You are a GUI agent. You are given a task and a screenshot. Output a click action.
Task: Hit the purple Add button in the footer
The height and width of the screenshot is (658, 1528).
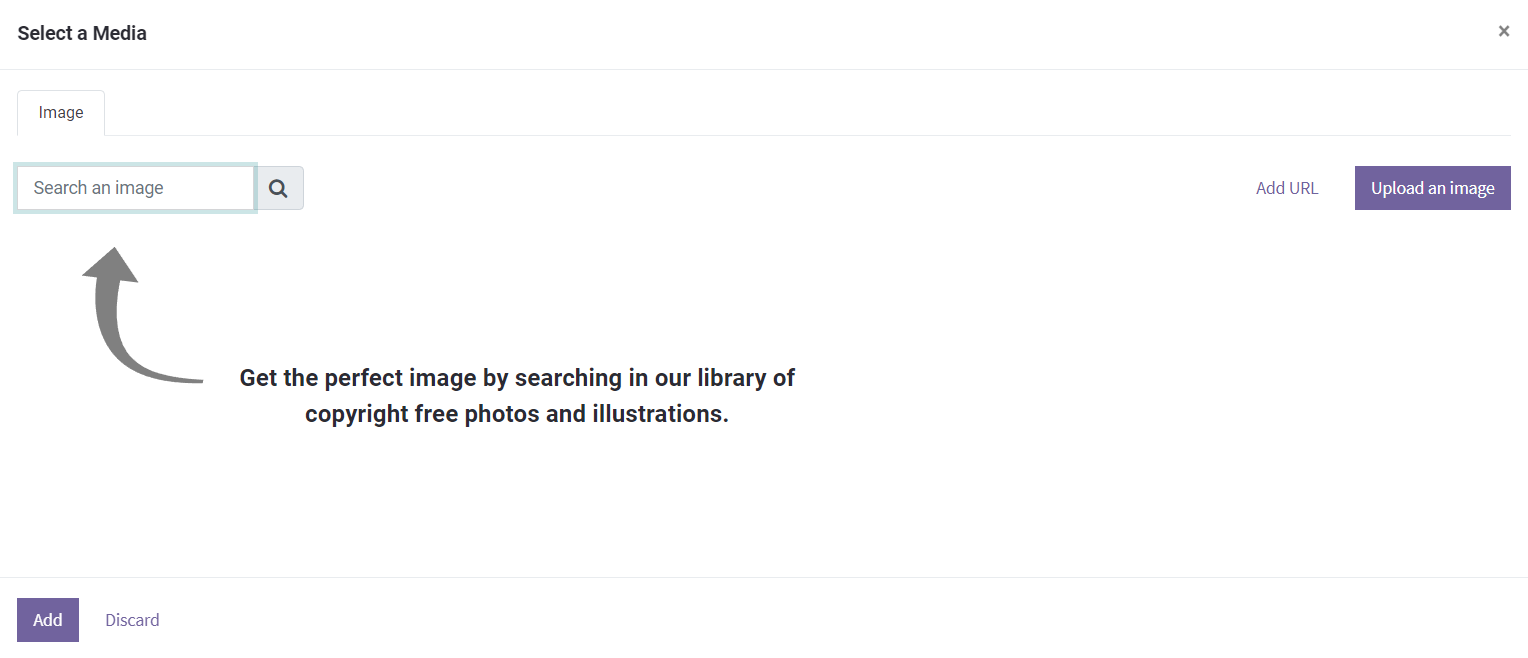point(48,620)
